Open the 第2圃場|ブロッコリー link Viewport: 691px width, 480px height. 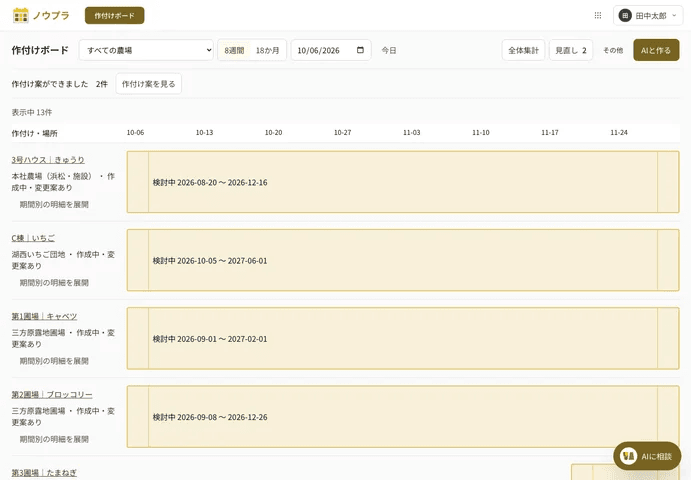coord(52,394)
